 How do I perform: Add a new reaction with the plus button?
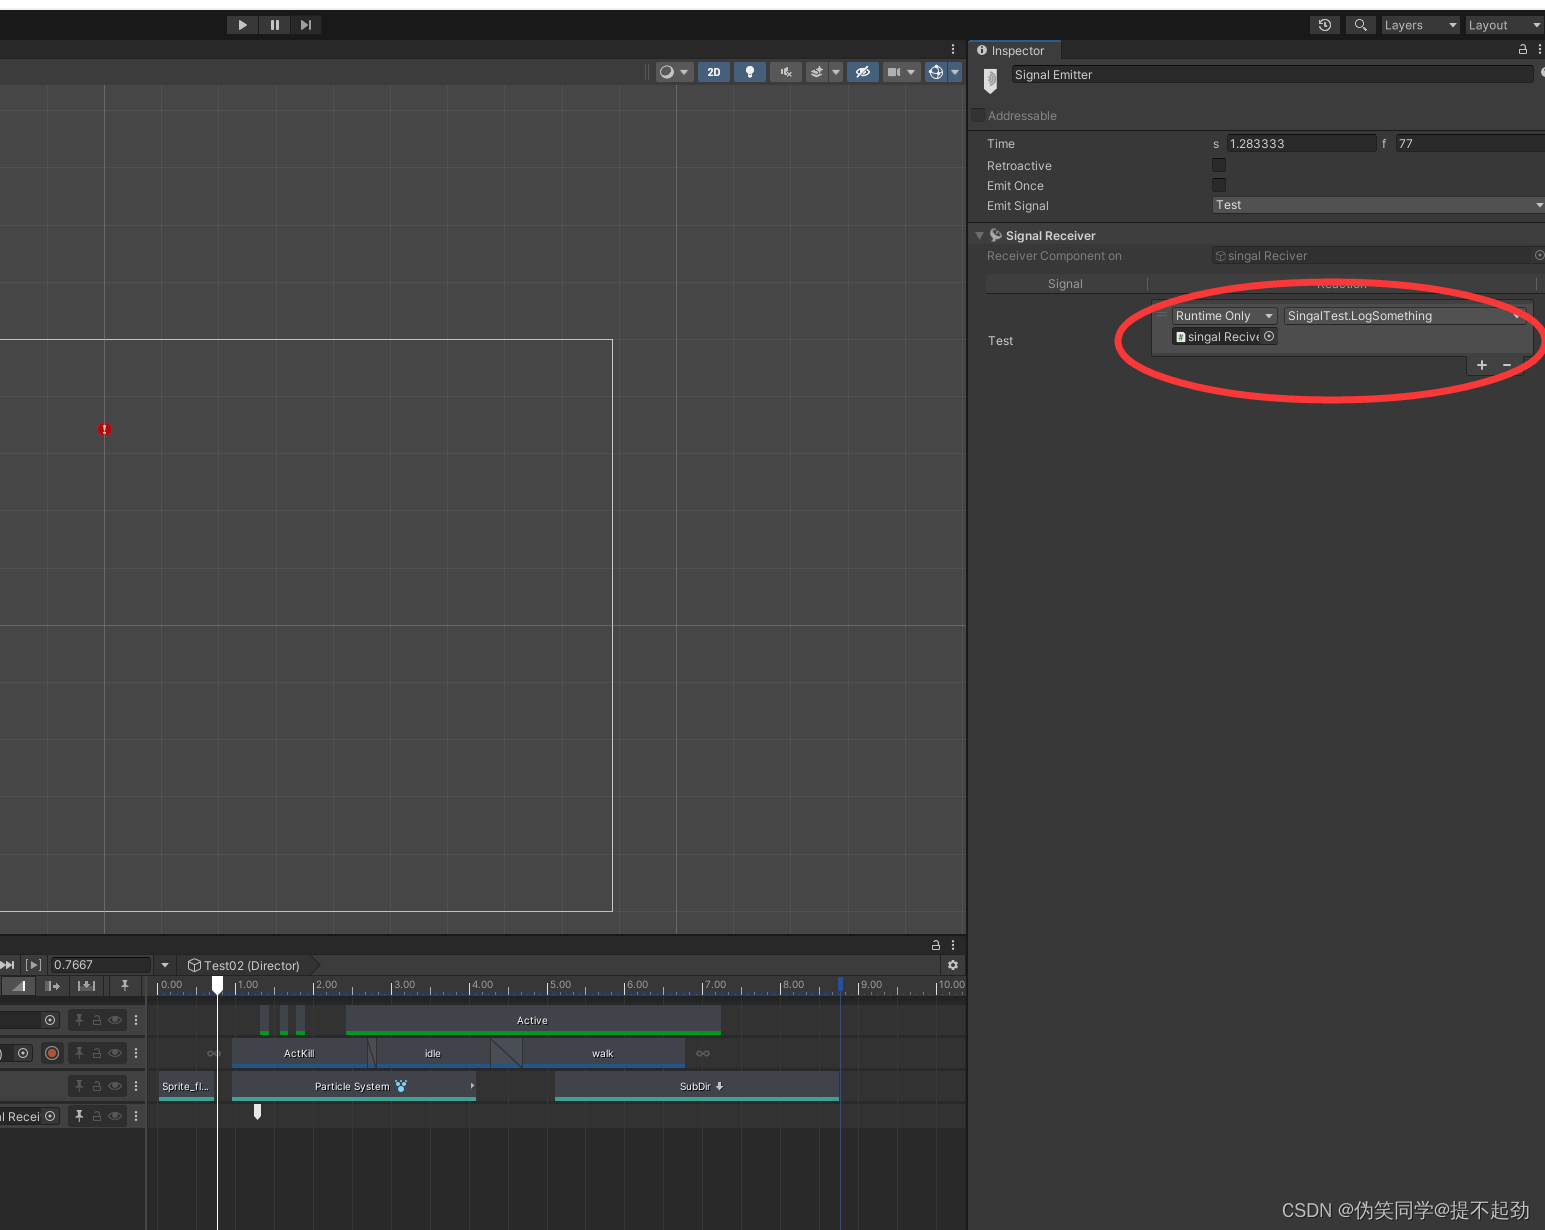pos(1481,365)
